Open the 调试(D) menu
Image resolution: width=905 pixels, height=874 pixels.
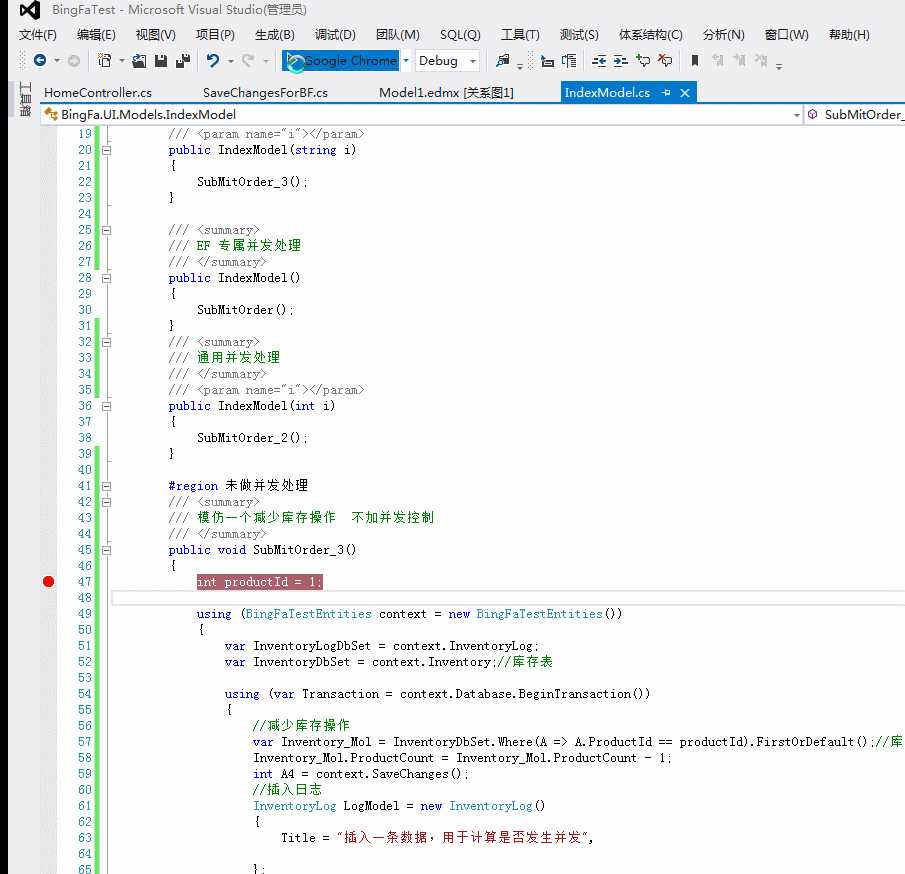point(335,35)
